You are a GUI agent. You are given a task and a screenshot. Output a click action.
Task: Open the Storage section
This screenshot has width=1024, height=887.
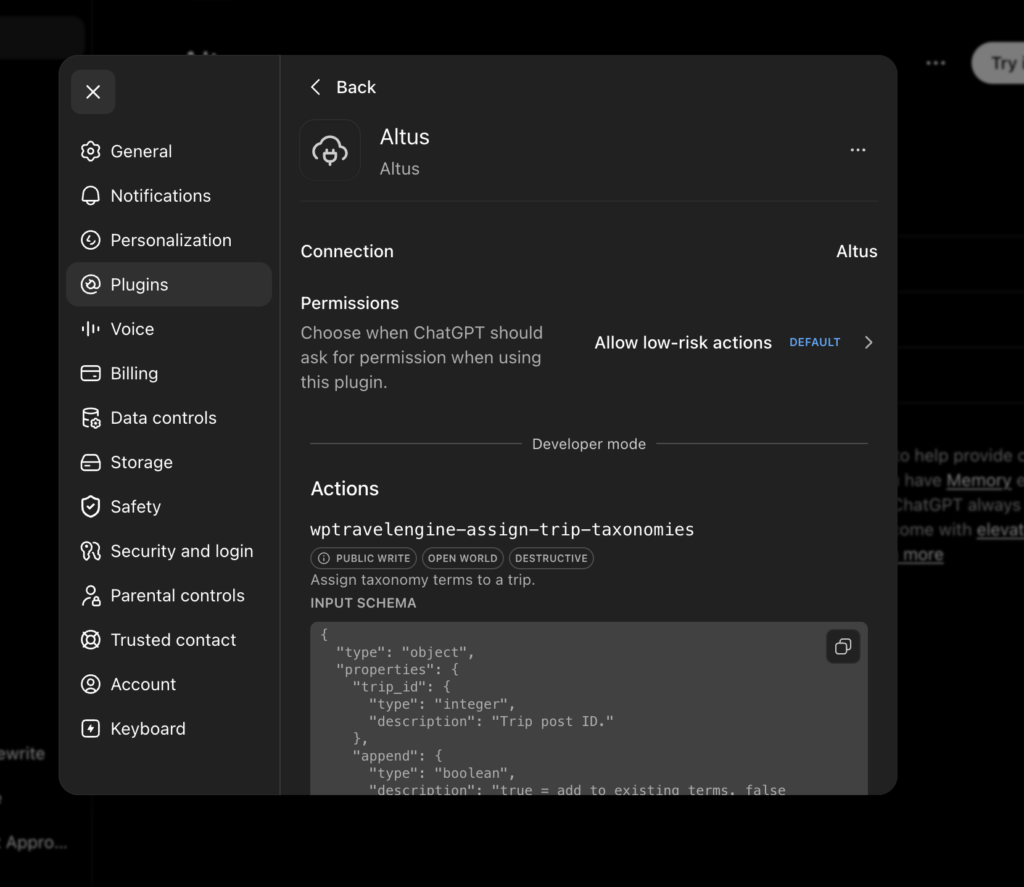point(168,462)
